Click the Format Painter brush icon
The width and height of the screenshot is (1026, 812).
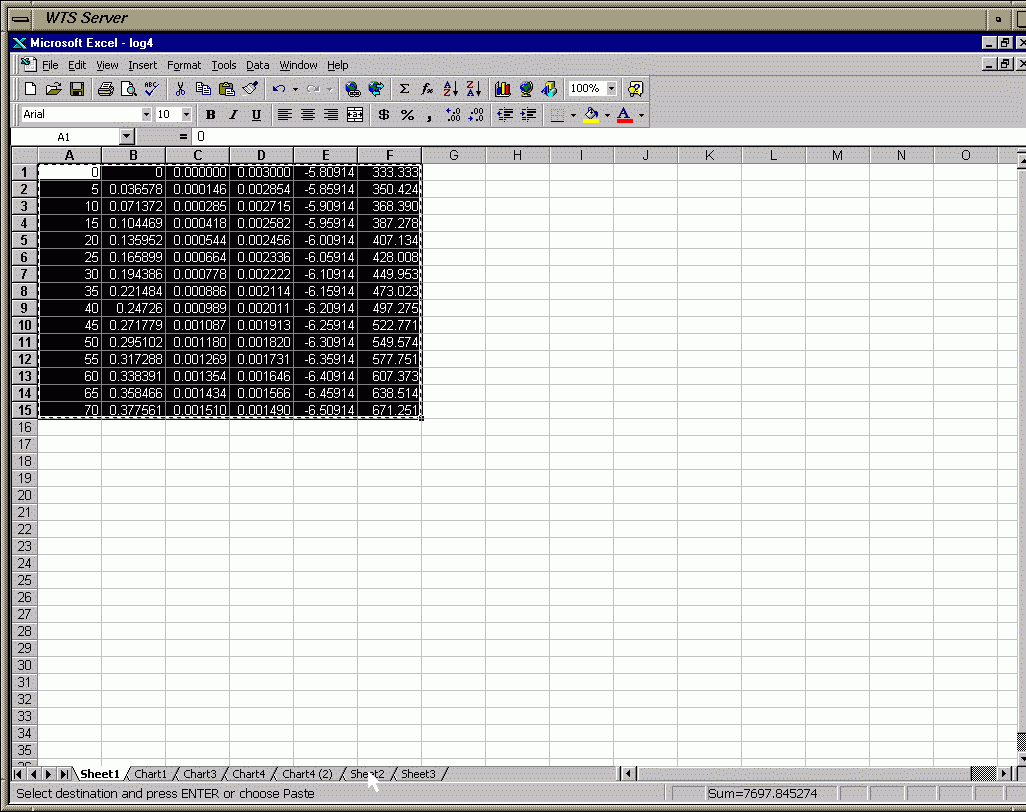click(251, 89)
